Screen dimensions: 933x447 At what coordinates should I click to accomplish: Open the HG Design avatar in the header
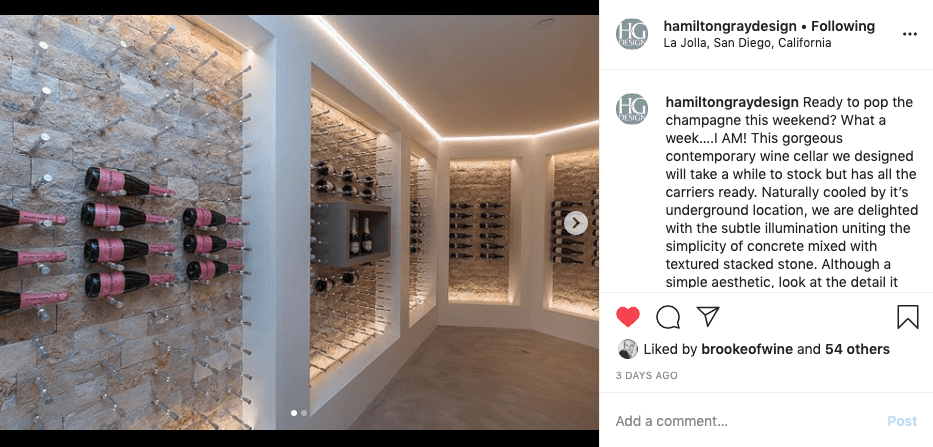point(631,34)
